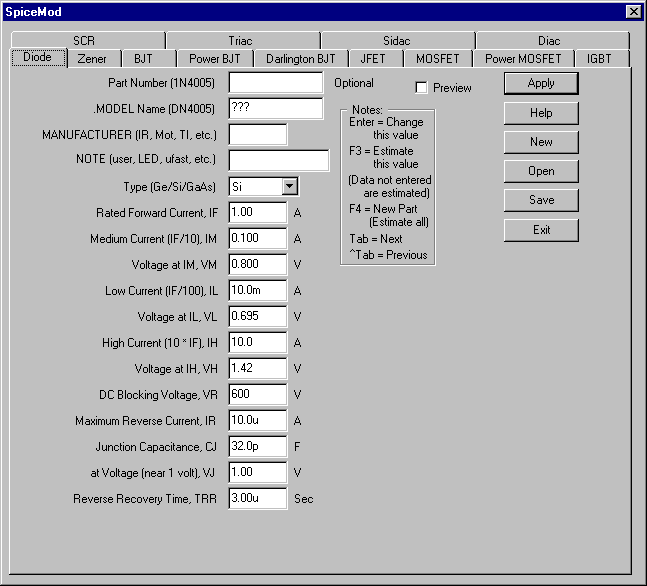Open the Type (Ge/Si/GaAs) dropdown
Viewport: 647px width, 586px height.
(289, 186)
